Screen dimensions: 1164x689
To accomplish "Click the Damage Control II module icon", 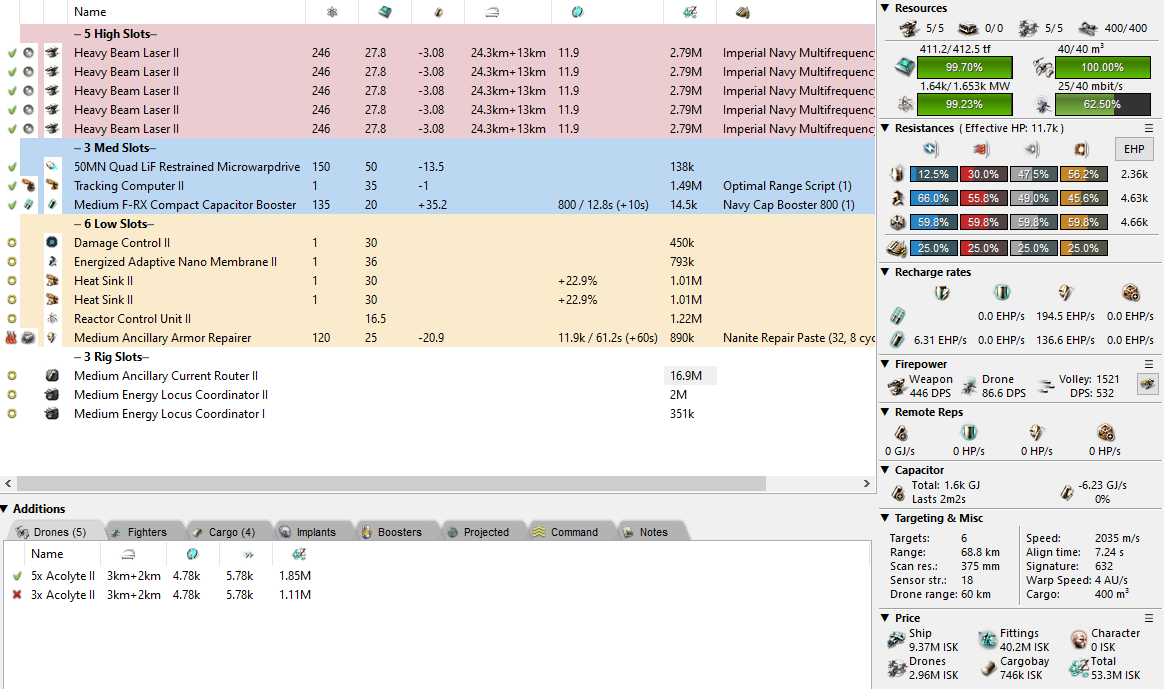I will pos(52,243).
